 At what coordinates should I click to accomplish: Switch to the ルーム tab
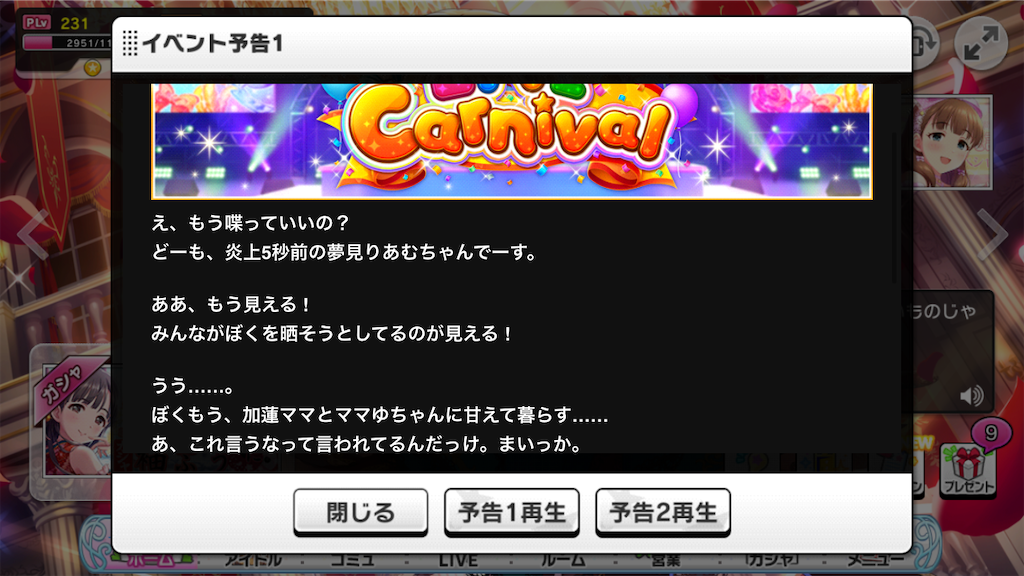563,560
